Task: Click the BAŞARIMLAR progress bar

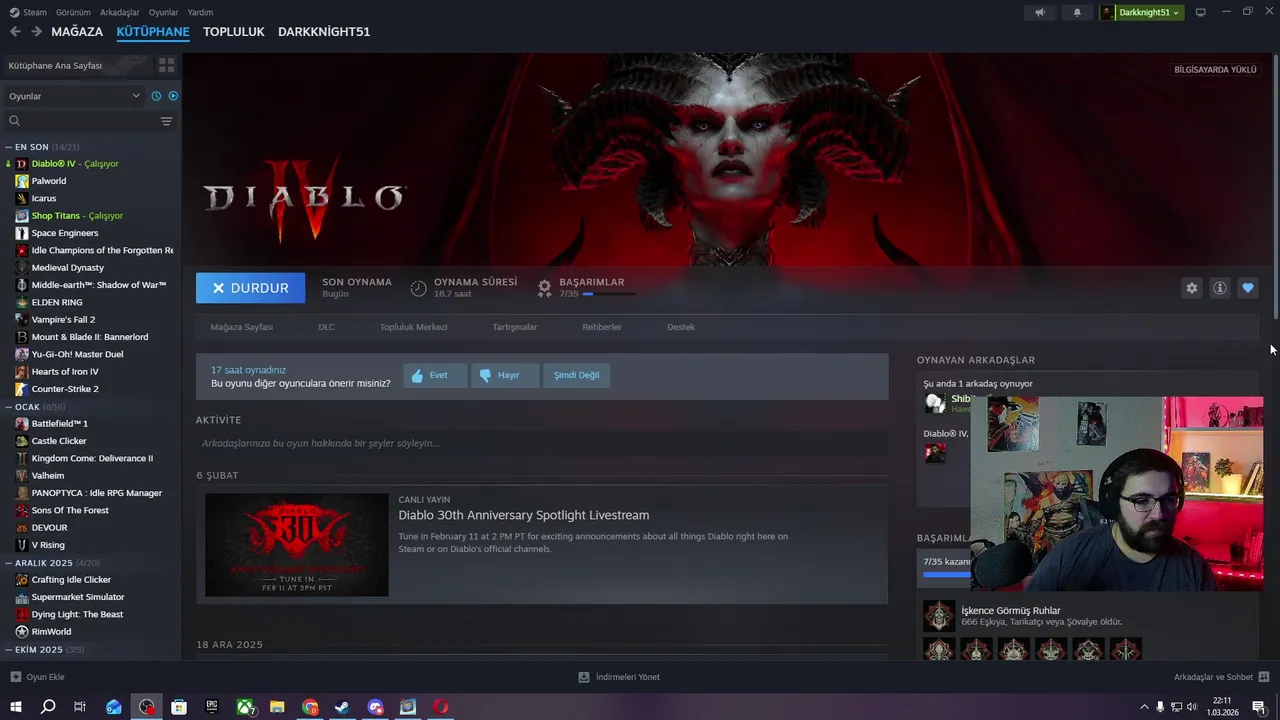Action: coord(608,294)
